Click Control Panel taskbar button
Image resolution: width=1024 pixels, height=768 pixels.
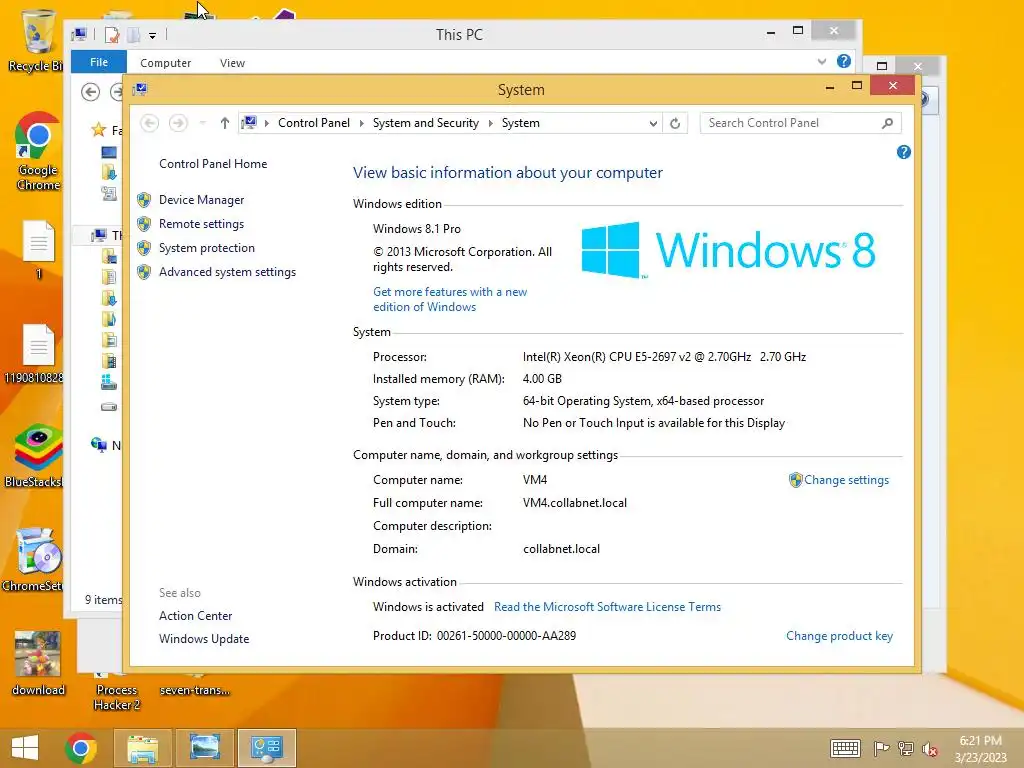pos(266,748)
